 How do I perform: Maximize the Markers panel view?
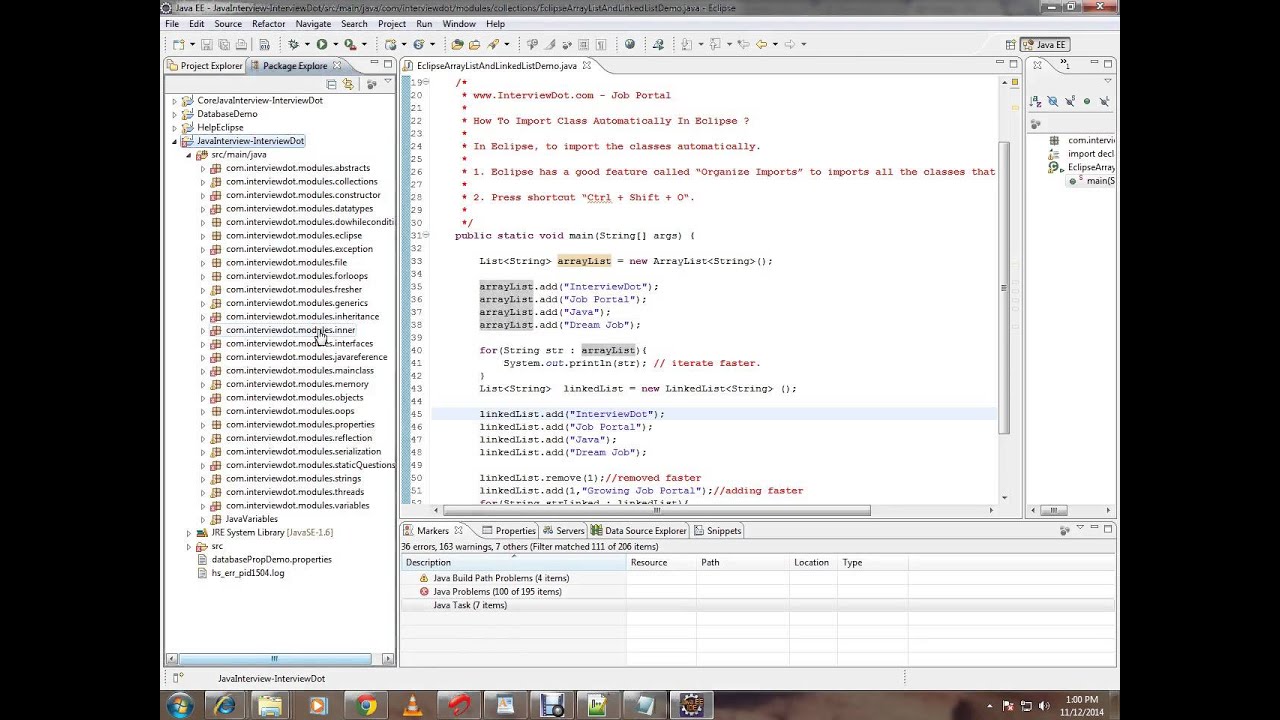[1108, 530]
